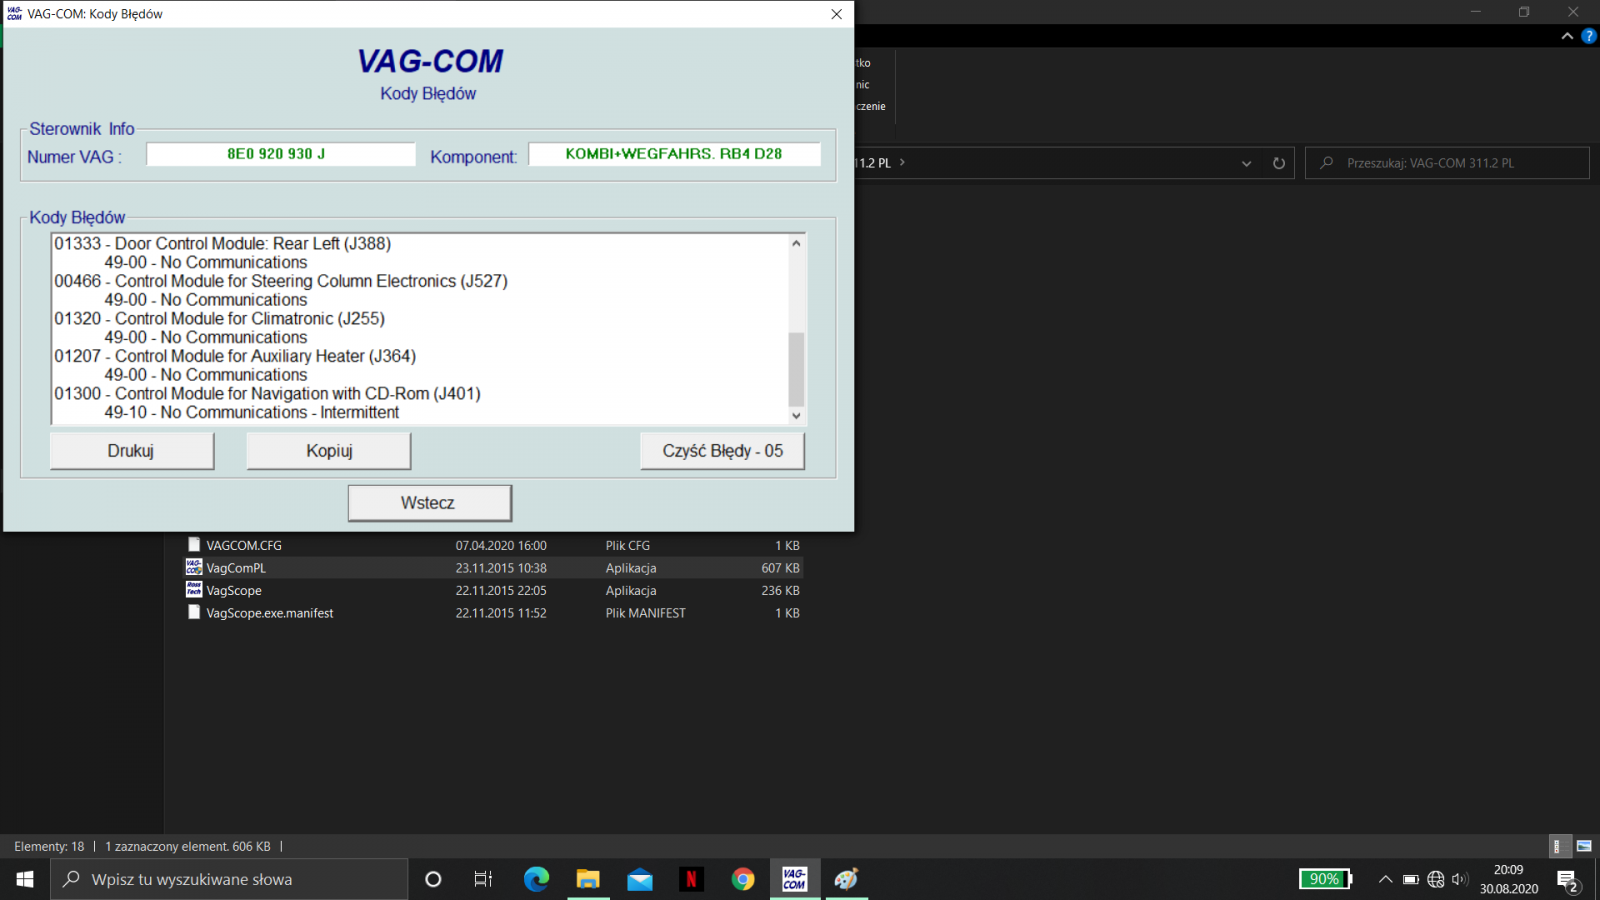Screen dimensions: 1600x900
Task: Select fault 01207 - Auxiliary Heater (J364)
Action: click(235, 356)
